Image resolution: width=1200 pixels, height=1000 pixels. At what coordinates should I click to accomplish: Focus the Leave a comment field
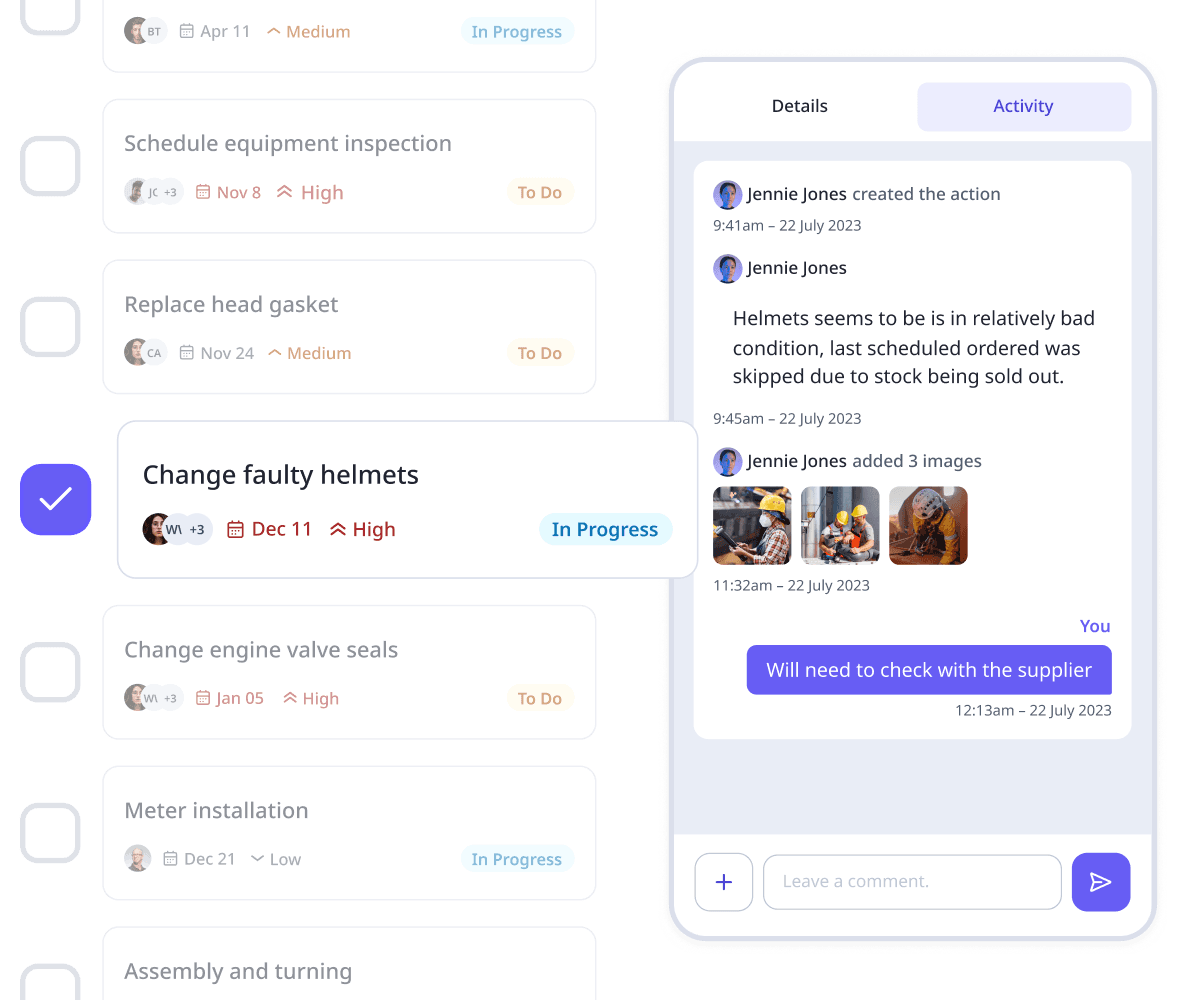(912, 882)
